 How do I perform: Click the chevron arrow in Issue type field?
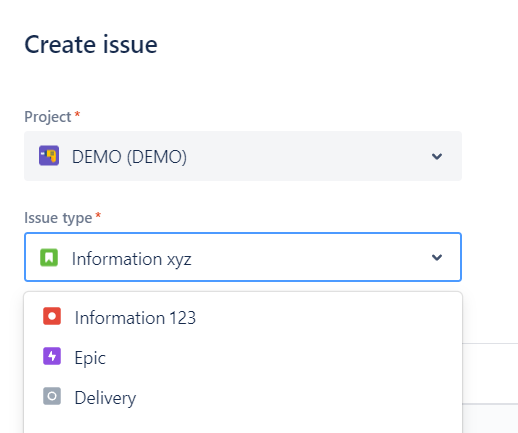437,257
